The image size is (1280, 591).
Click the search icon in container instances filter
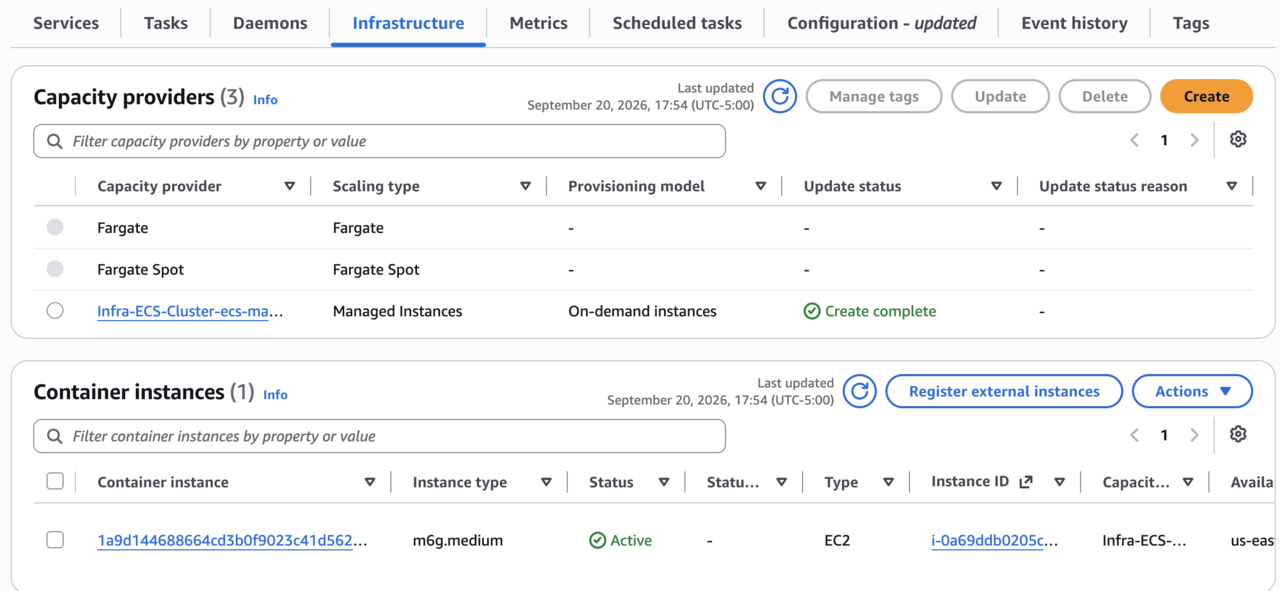(54, 437)
